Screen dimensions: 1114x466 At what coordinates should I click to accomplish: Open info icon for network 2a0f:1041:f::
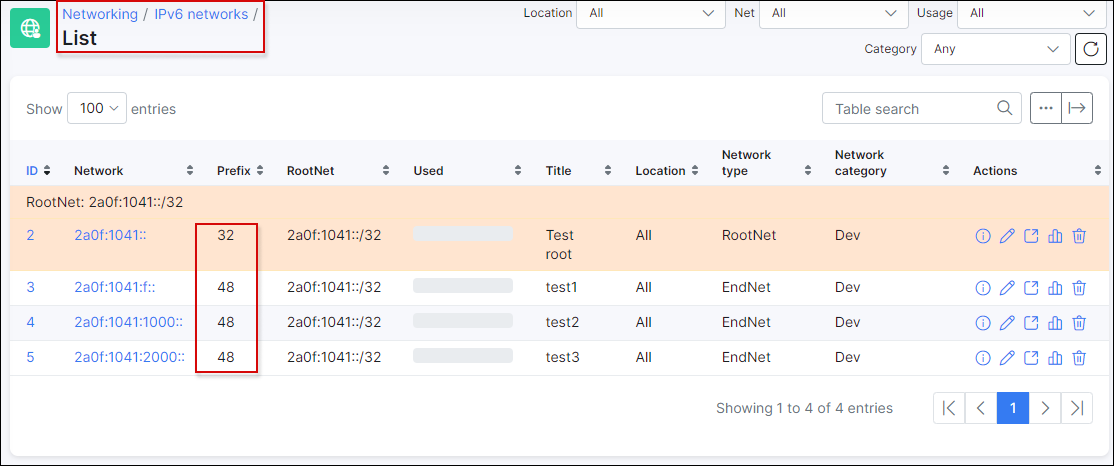tap(983, 288)
